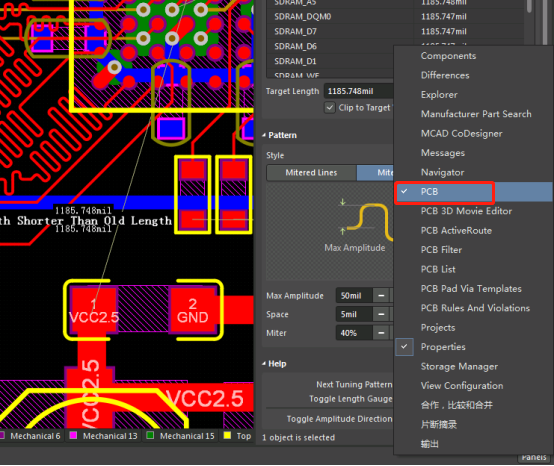Image resolution: width=554 pixels, height=466 pixels.
Task: Select the 合作, 比较和合并 menu entry
Action: pyautogui.click(x=456, y=405)
